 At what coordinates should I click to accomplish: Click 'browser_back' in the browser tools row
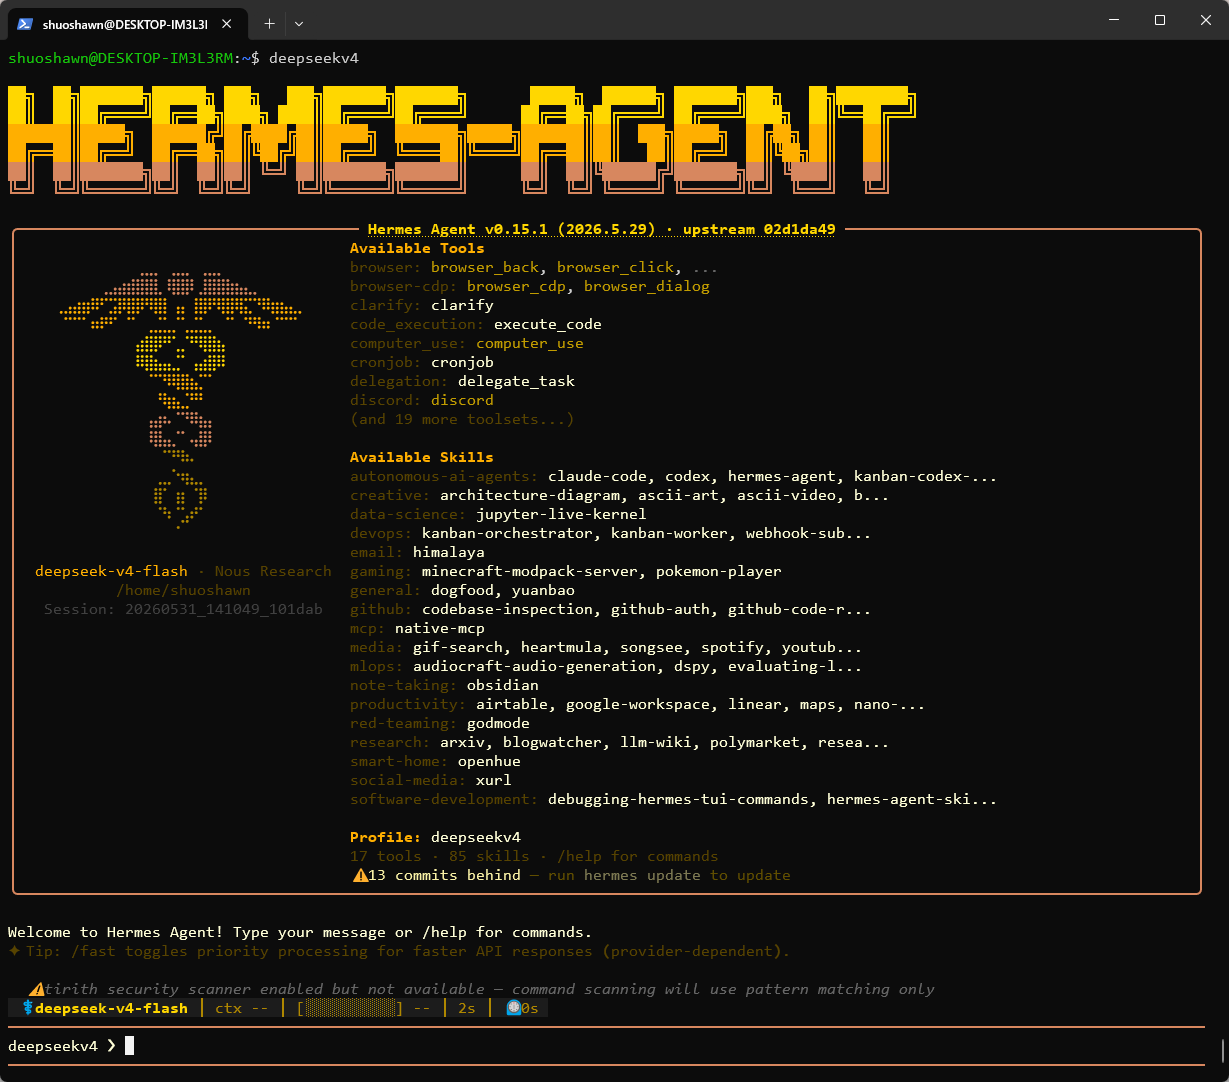point(485,267)
